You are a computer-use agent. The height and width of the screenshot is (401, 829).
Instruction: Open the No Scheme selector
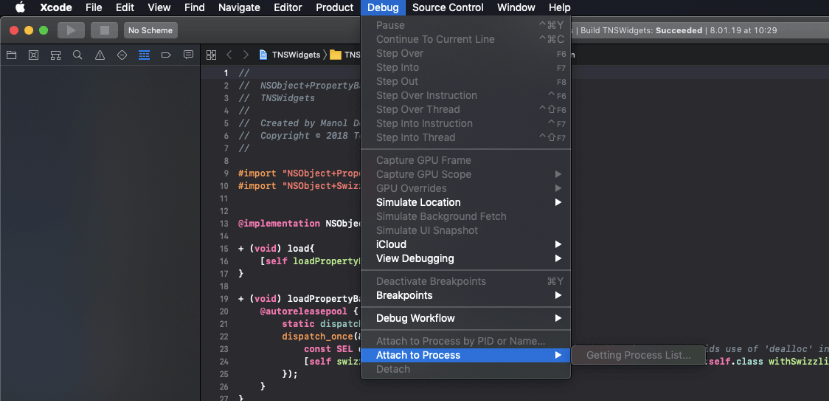151,31
